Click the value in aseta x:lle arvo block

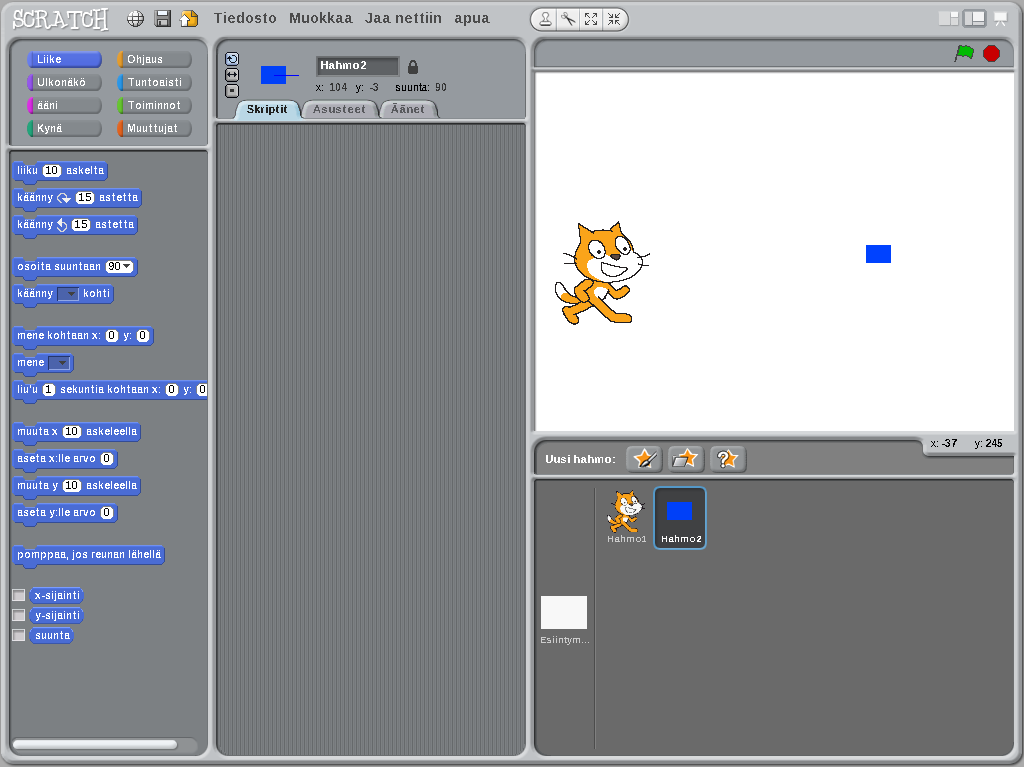pos(107,459)
